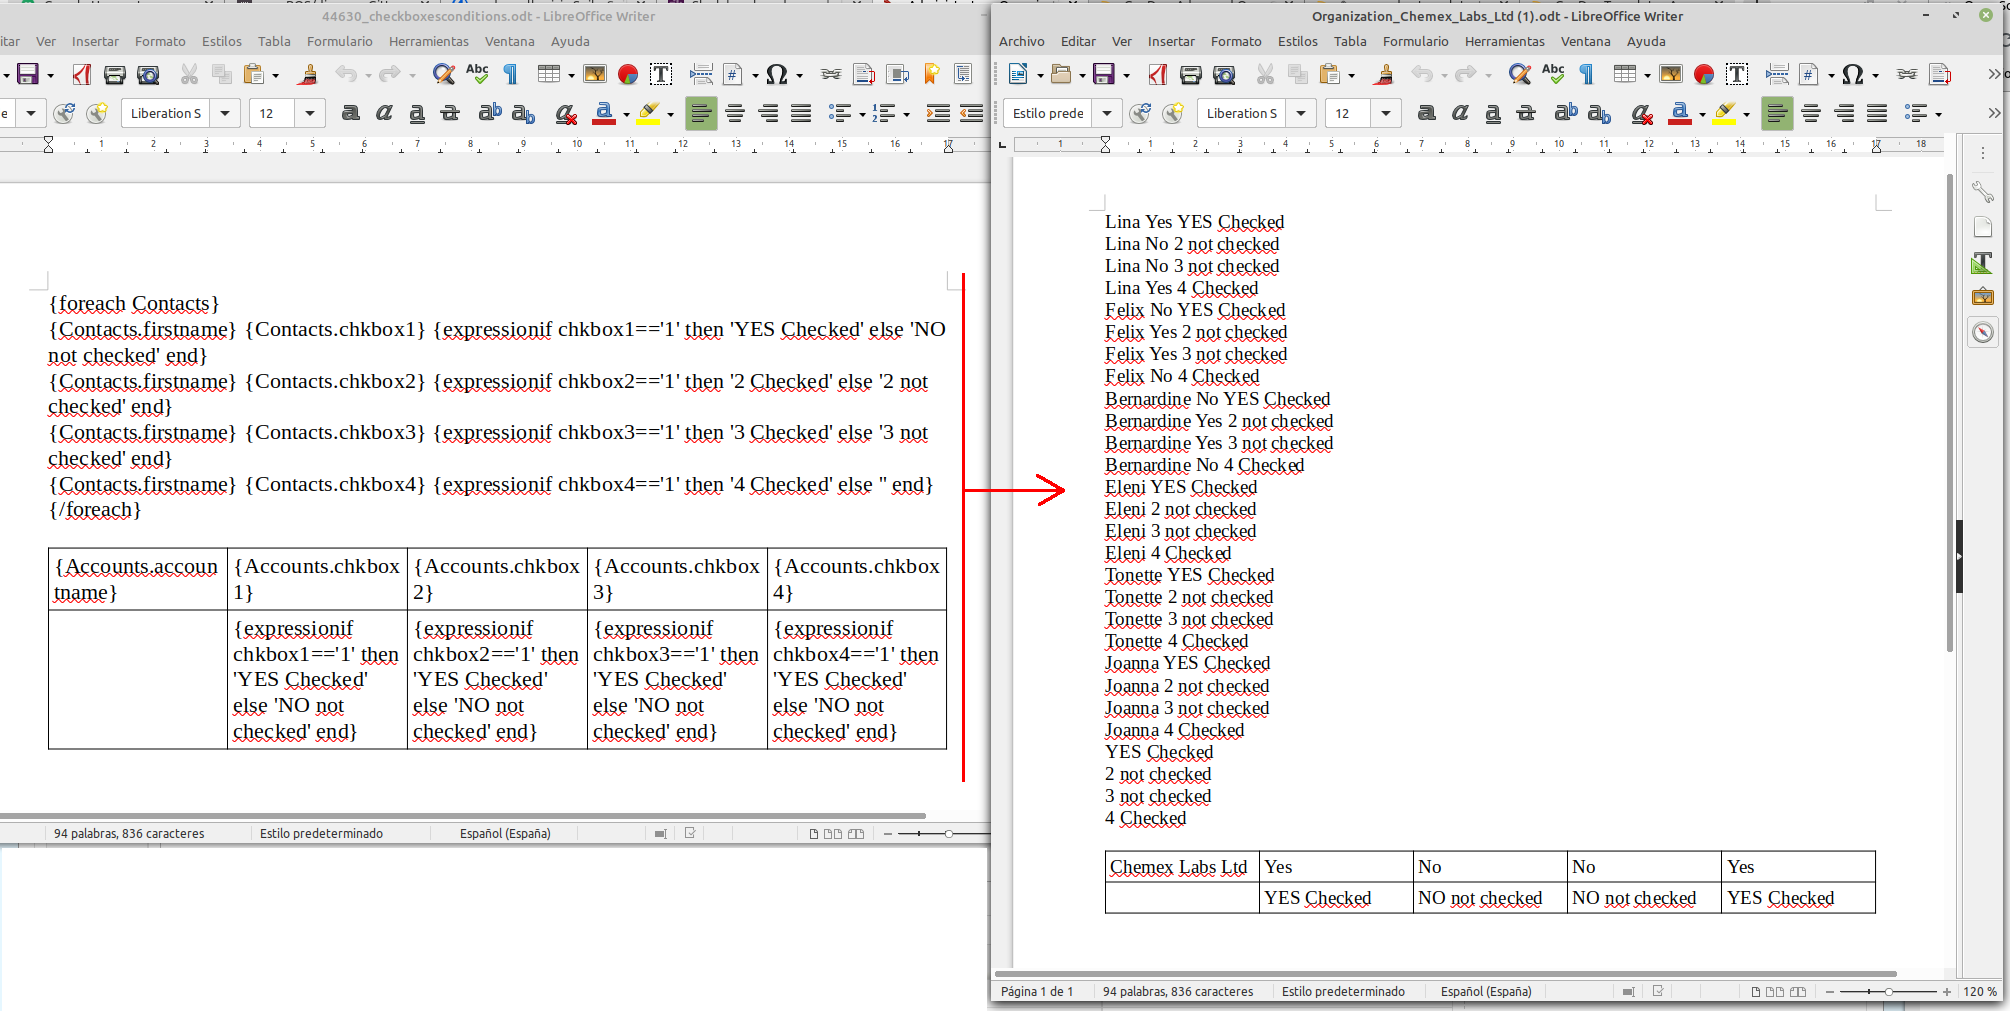Expand paragraph style dropdown 'Estilo prede'

1106,114
